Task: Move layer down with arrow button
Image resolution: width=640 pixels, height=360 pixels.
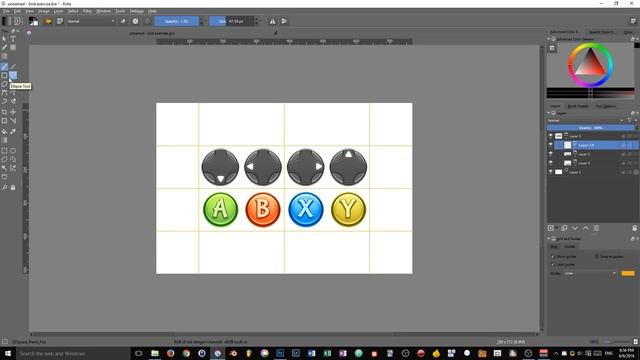Action: [x=575, y=228]
